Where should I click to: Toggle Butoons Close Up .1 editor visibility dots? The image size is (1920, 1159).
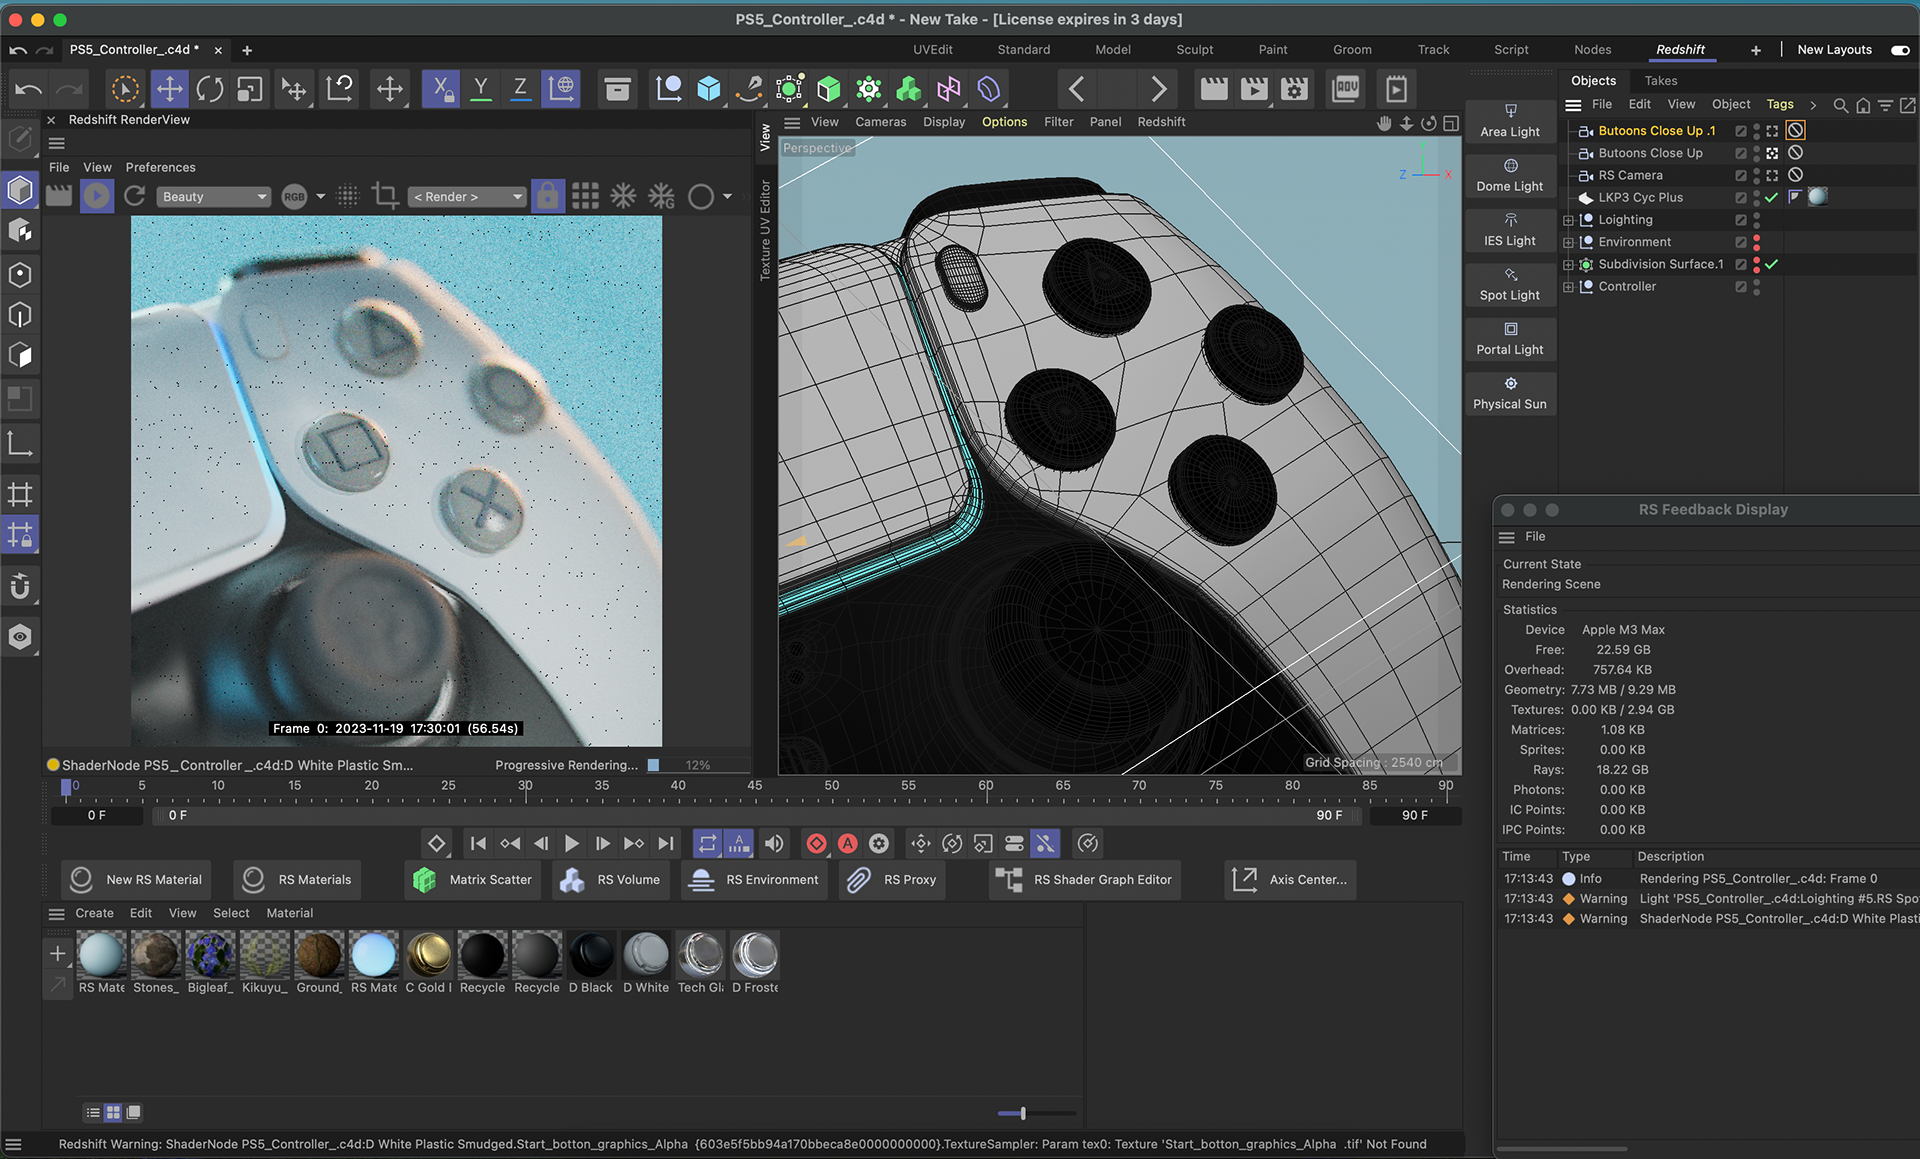(x=1757, y=131)
